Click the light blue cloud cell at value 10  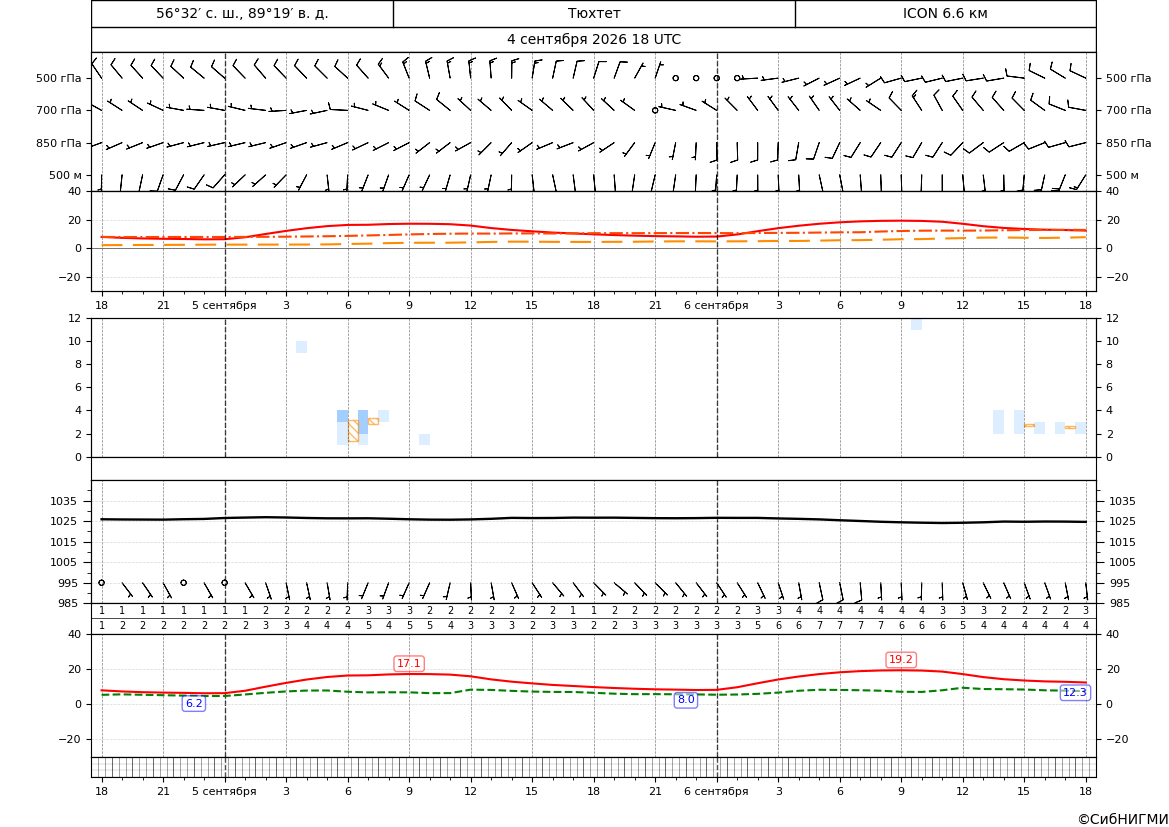tap(301, 347)
